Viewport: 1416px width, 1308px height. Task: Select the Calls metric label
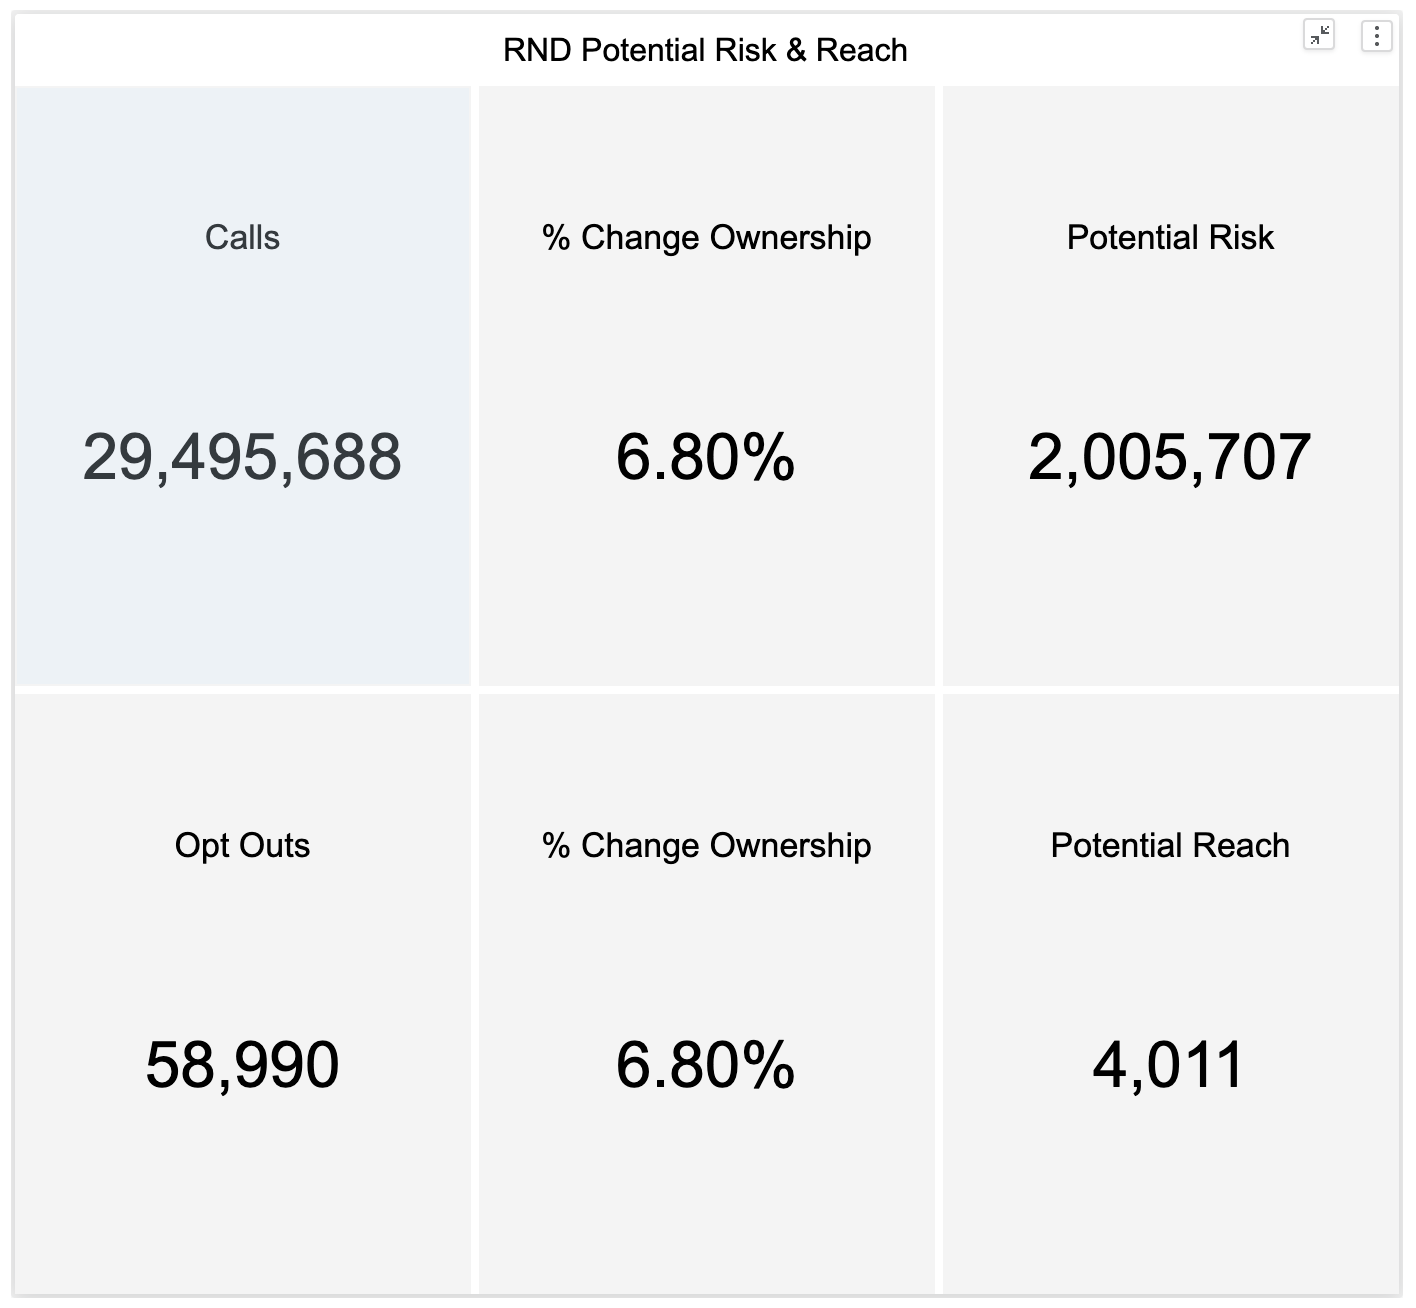tap(242, 237)
